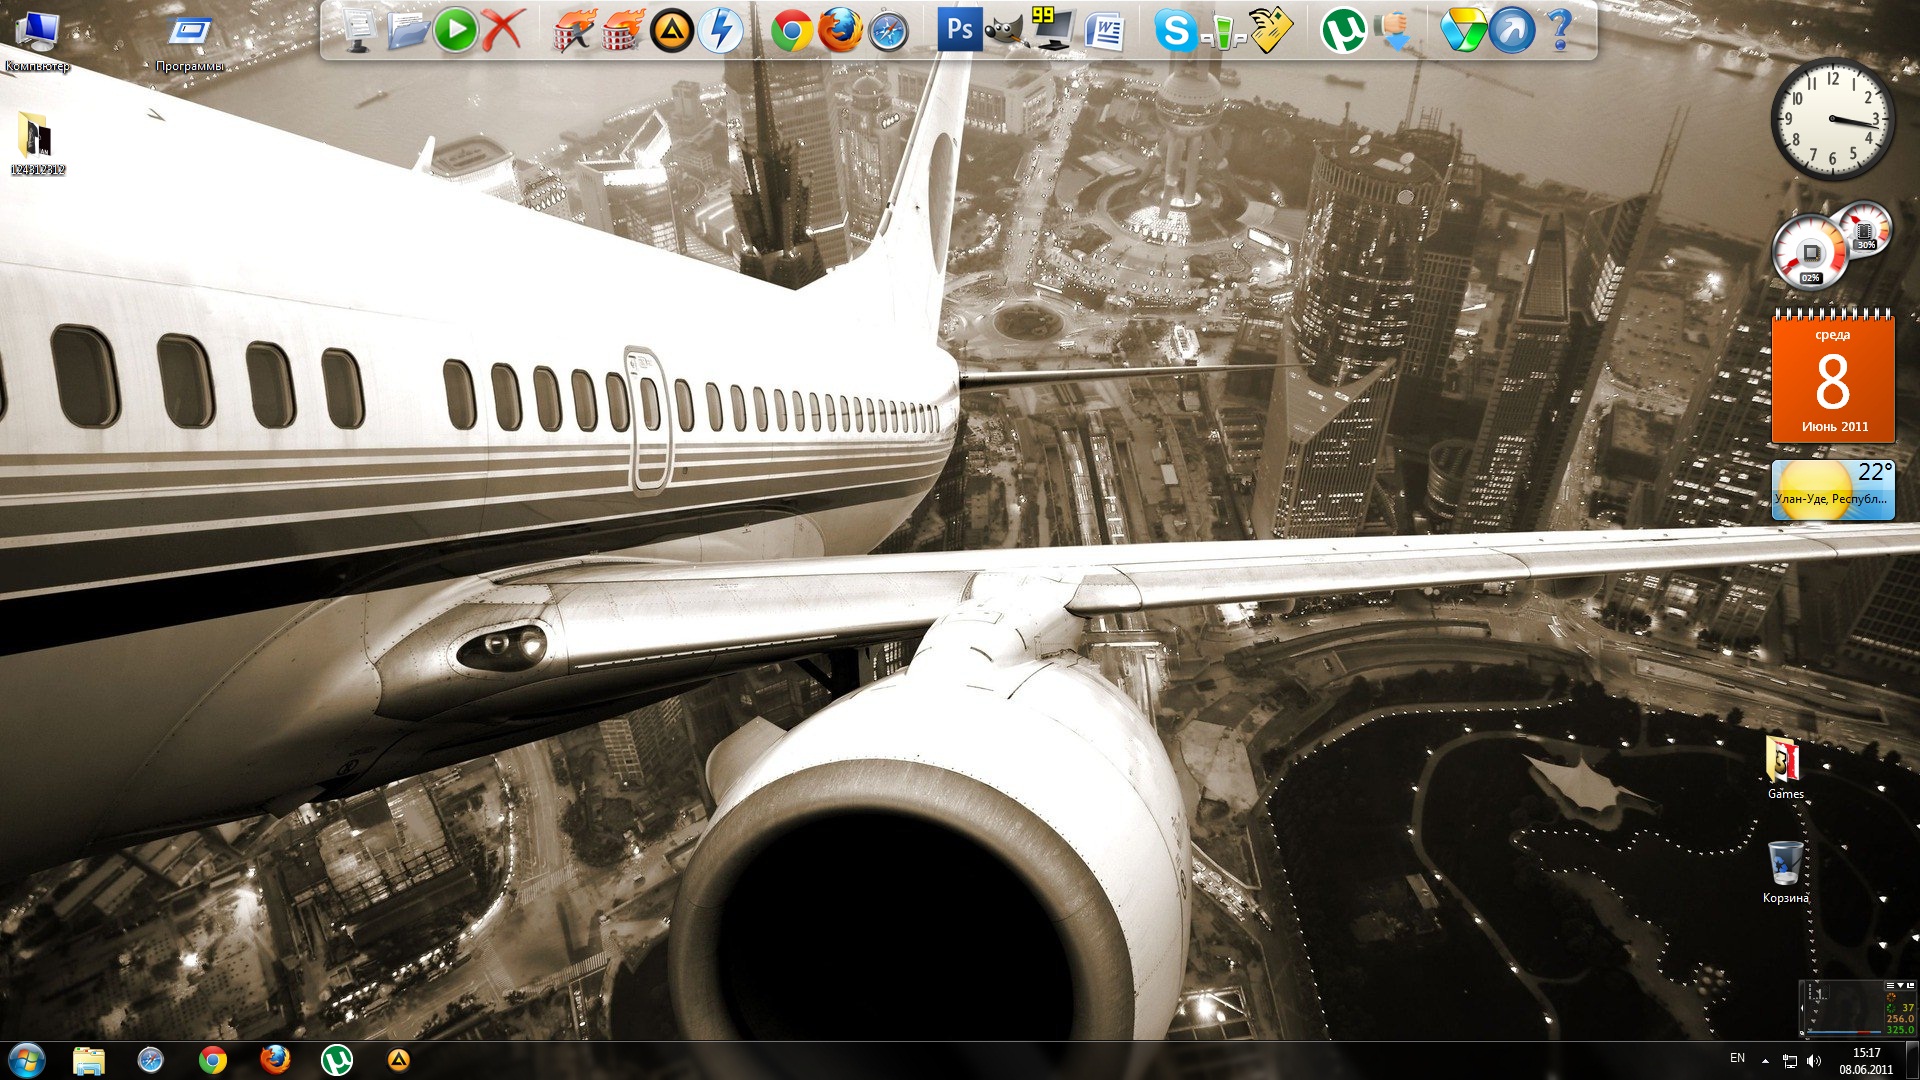The height and width of the screenshot is (1080, 1920).
Task: Click the volume speaker tray icon
Action: point(1814,1060)
